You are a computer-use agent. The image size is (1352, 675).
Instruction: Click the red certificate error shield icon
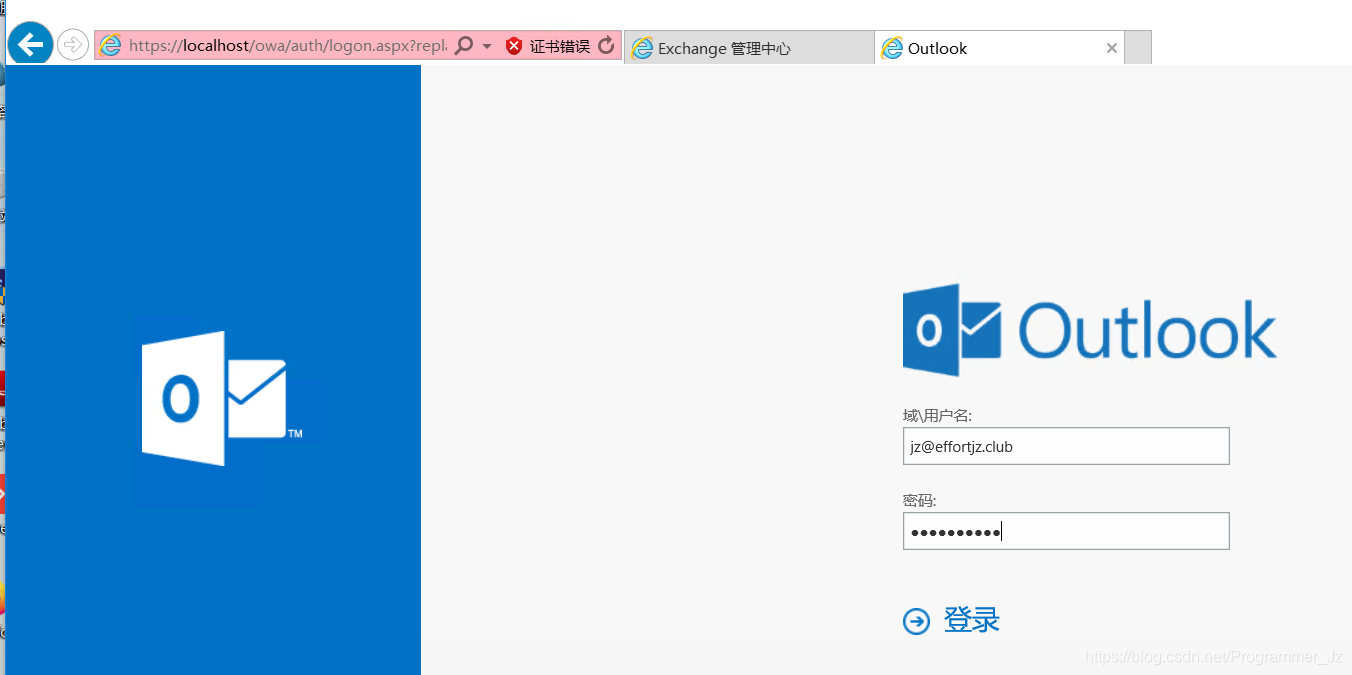tap(514, 46)
